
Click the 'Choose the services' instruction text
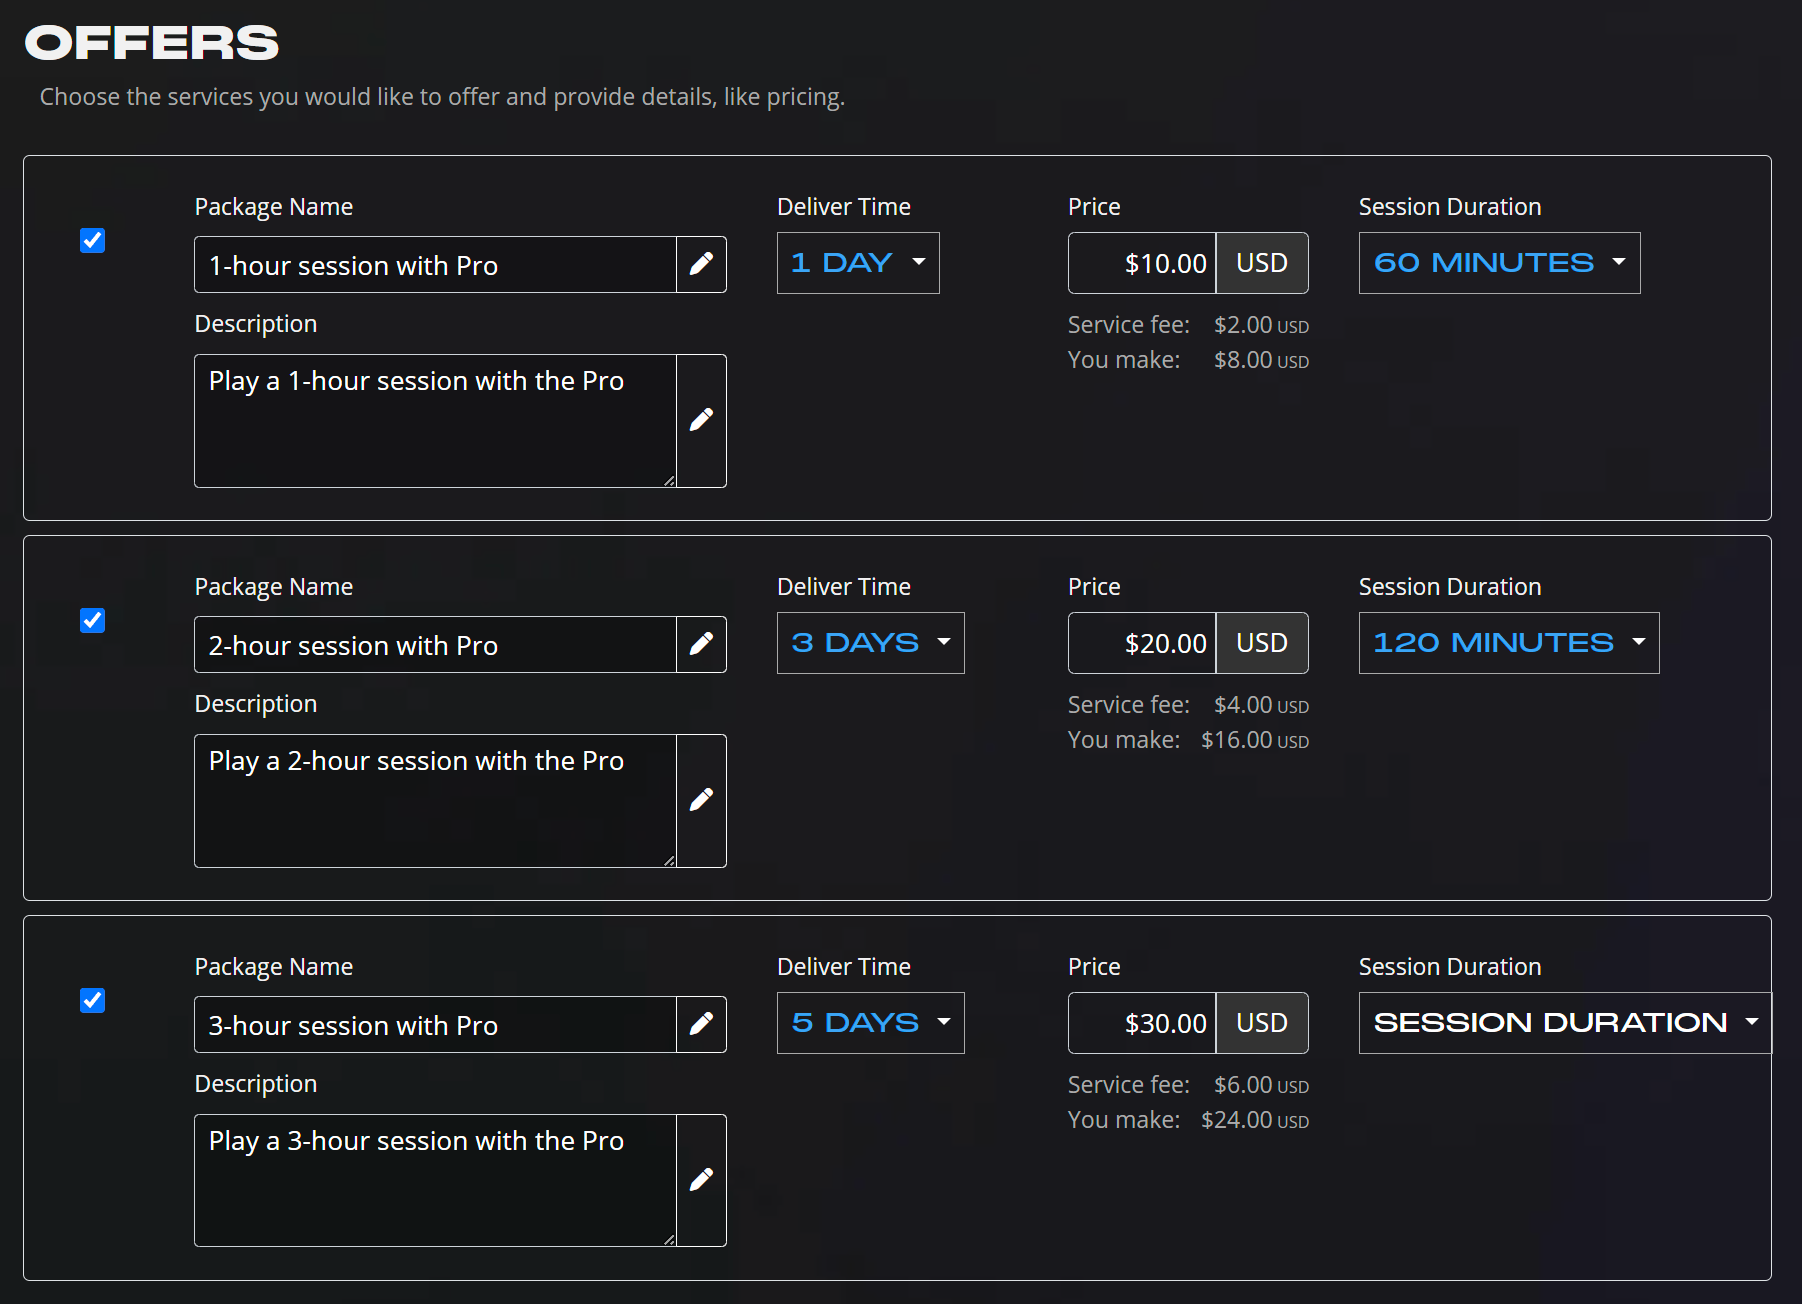click(442, 97)
